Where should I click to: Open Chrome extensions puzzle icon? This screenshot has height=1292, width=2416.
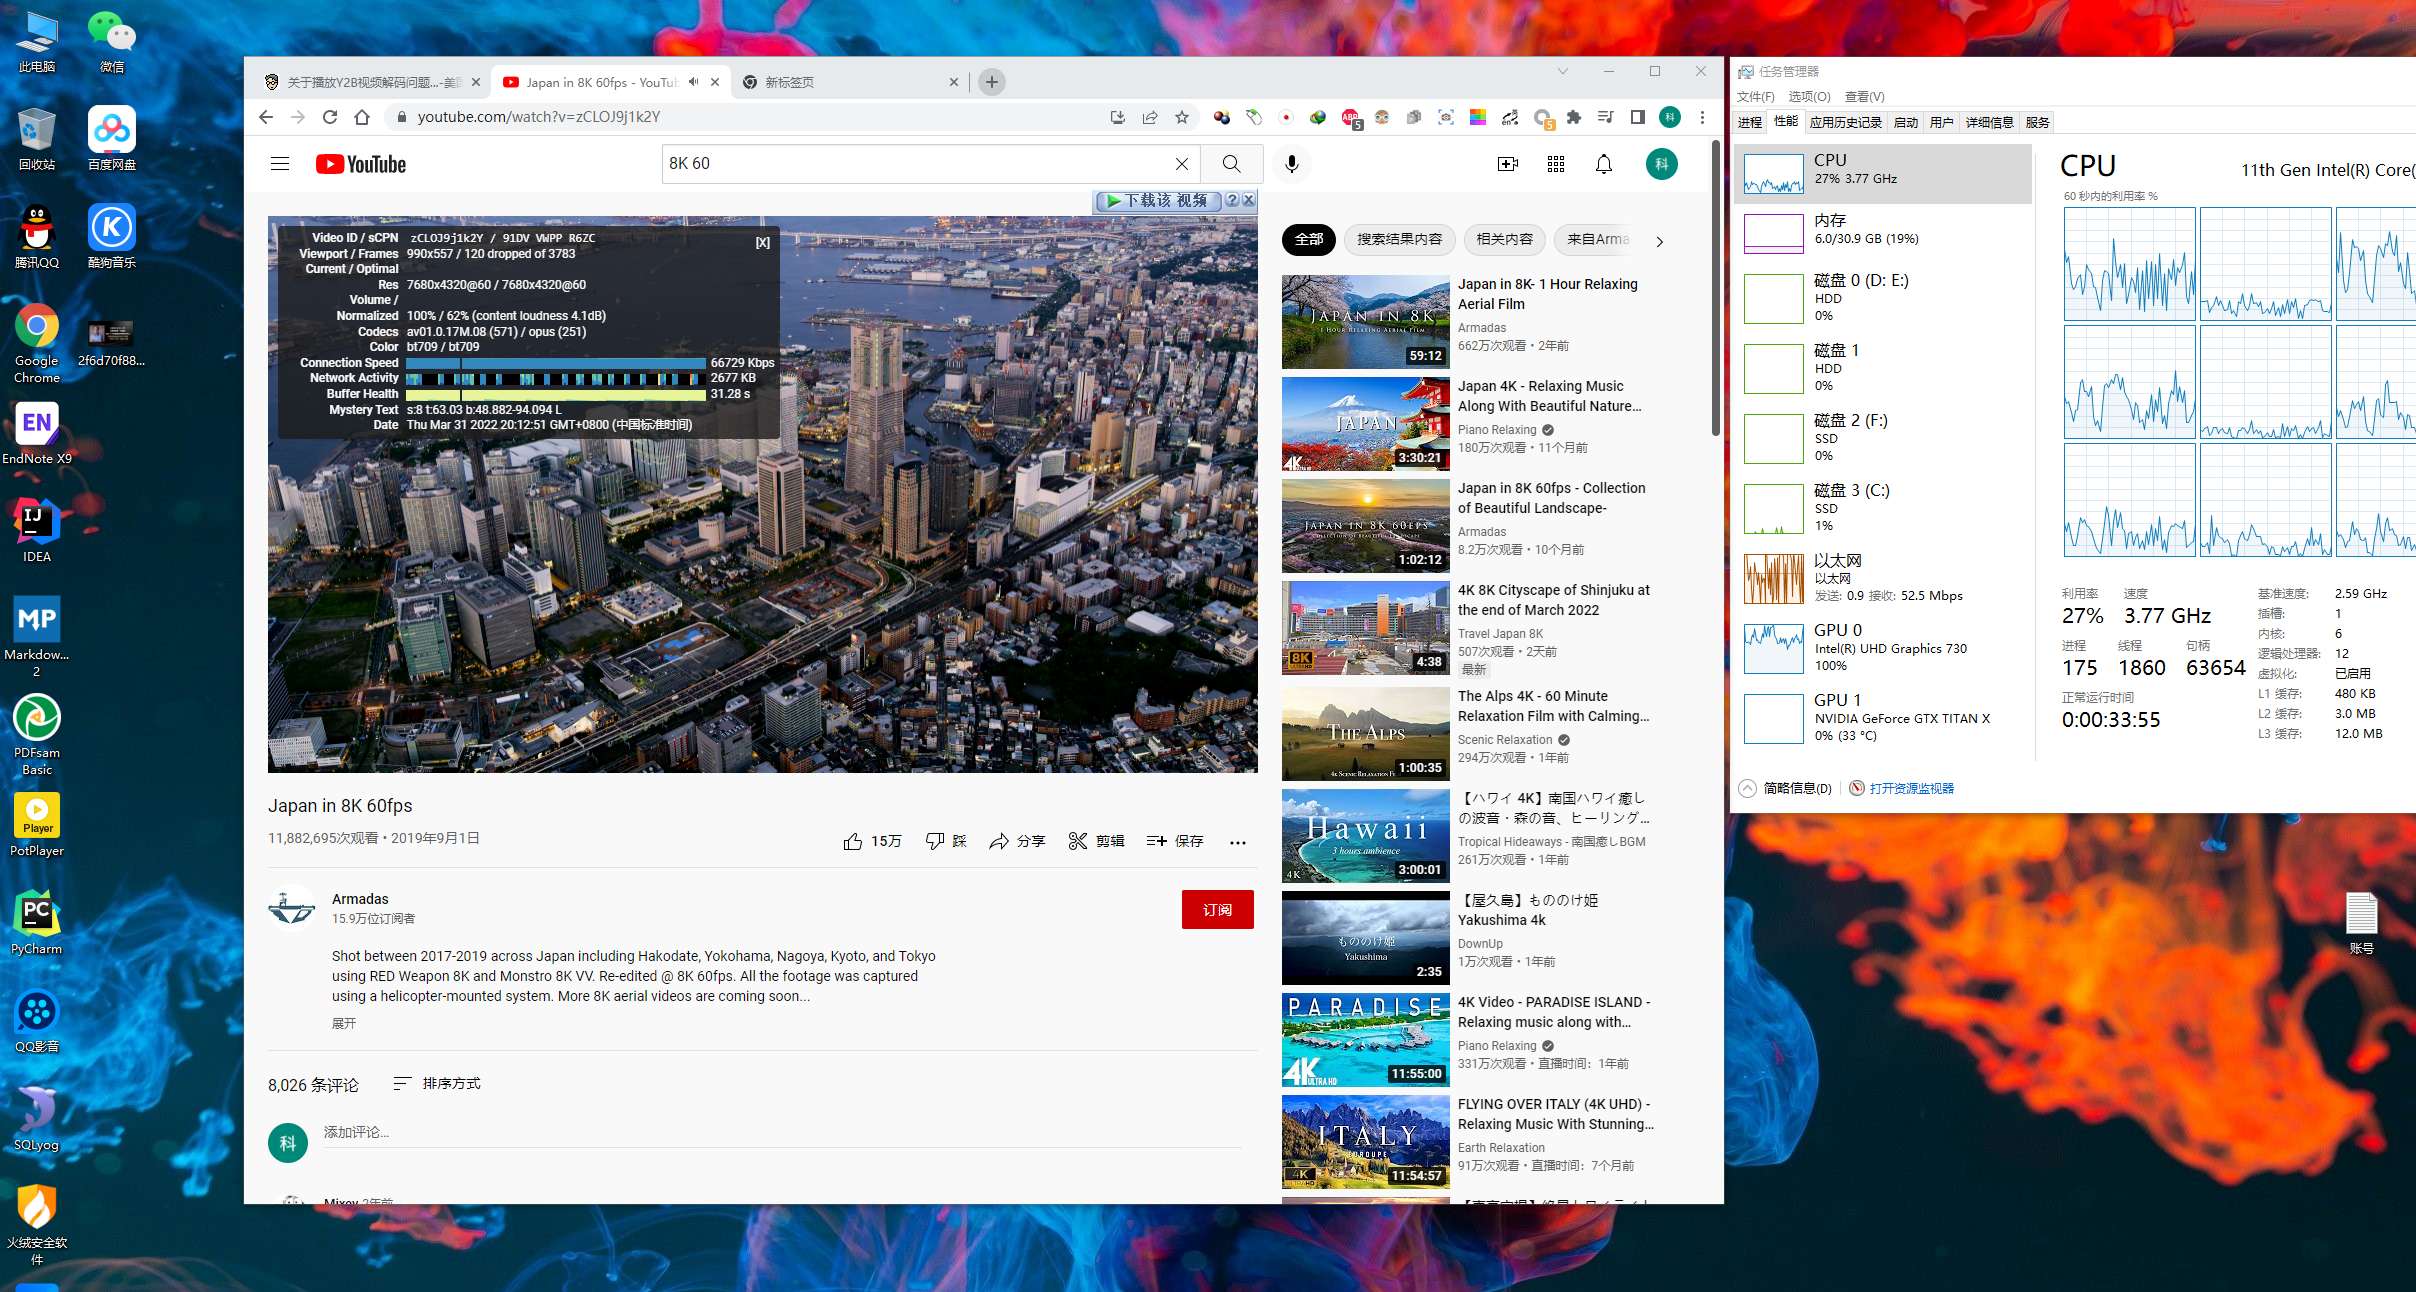pos(1574,117)
